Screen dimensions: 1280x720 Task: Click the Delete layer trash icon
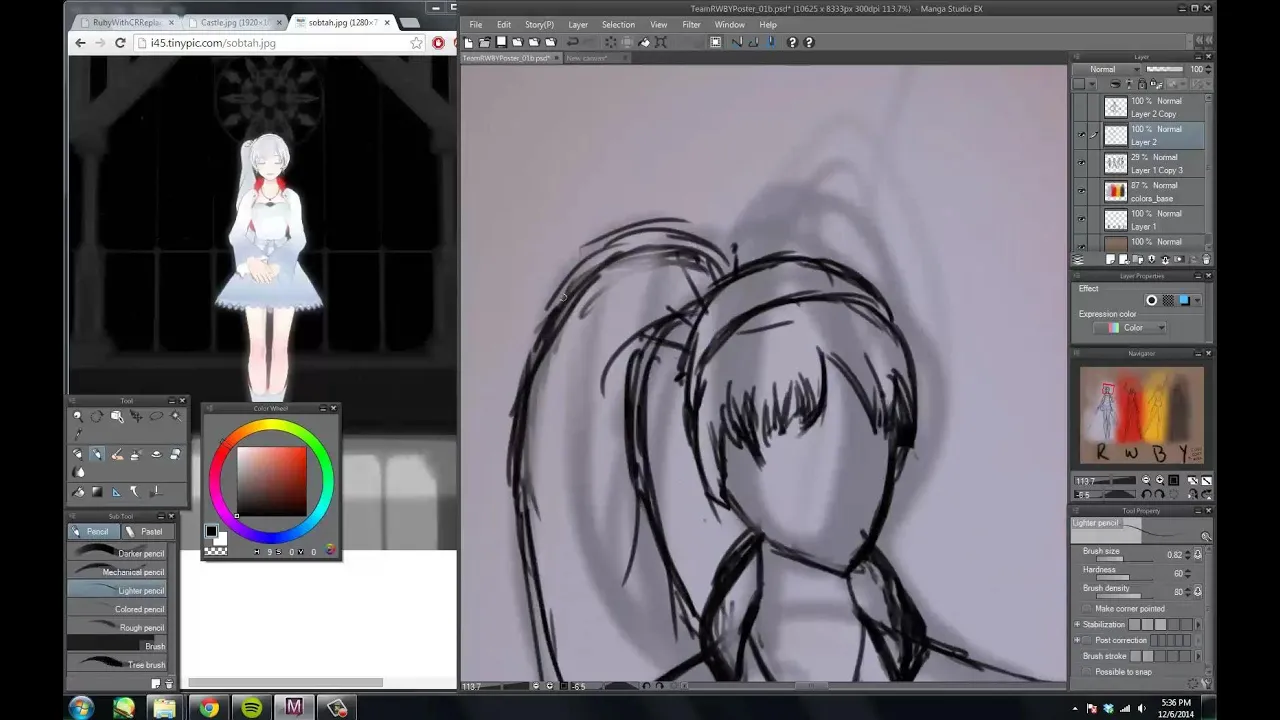pos(1205,260)
